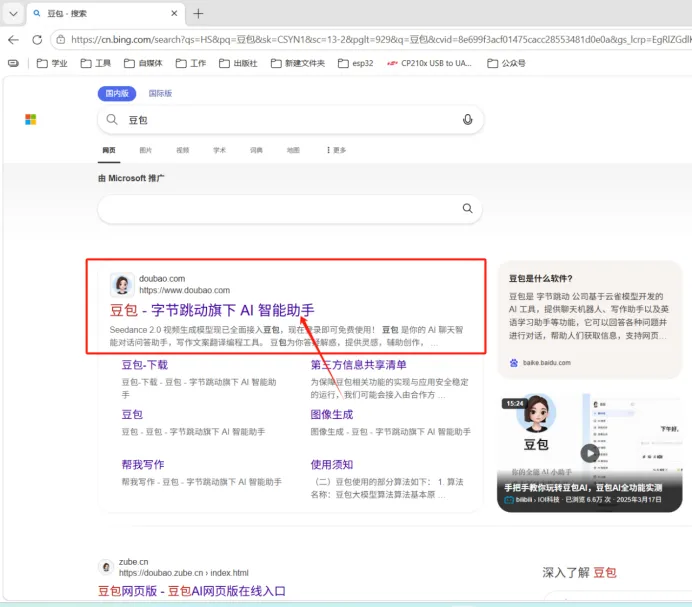Click the bilibili source icon

[509, 500]
